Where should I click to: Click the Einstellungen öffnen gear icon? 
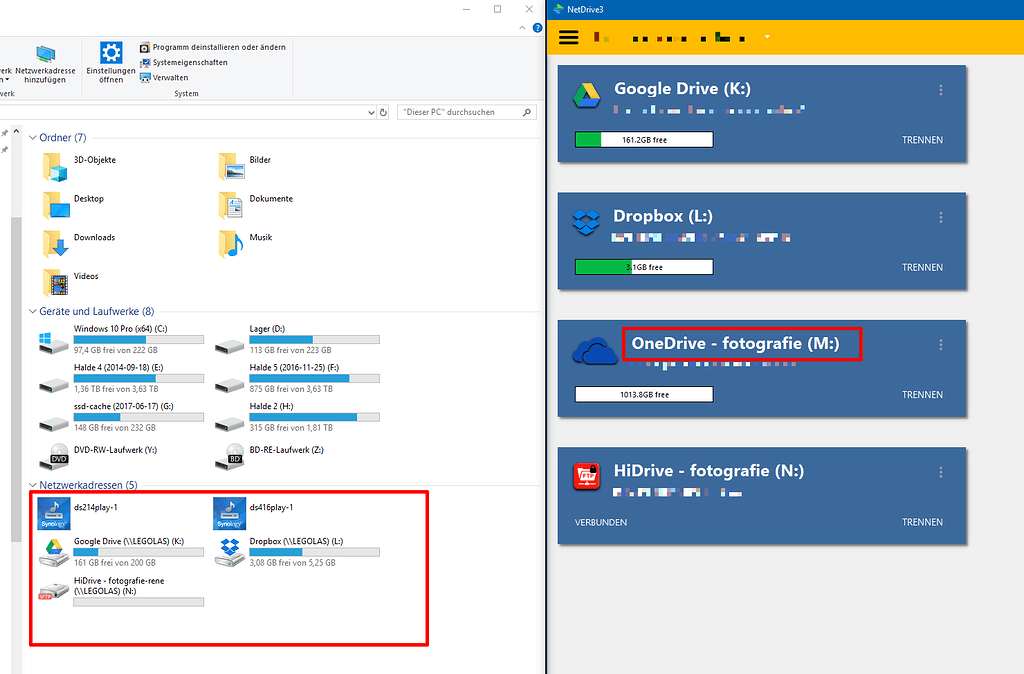111,53
